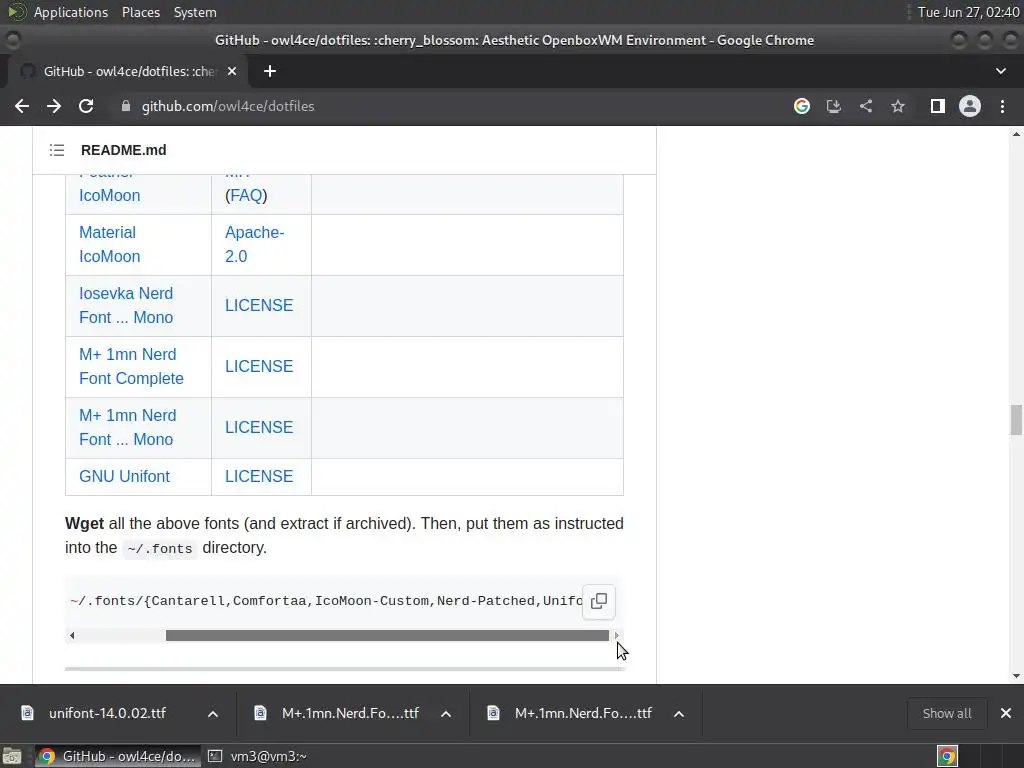This screenshot has height=768, width=1024.
Task: Click the clock in top panel
Action: 968,12
